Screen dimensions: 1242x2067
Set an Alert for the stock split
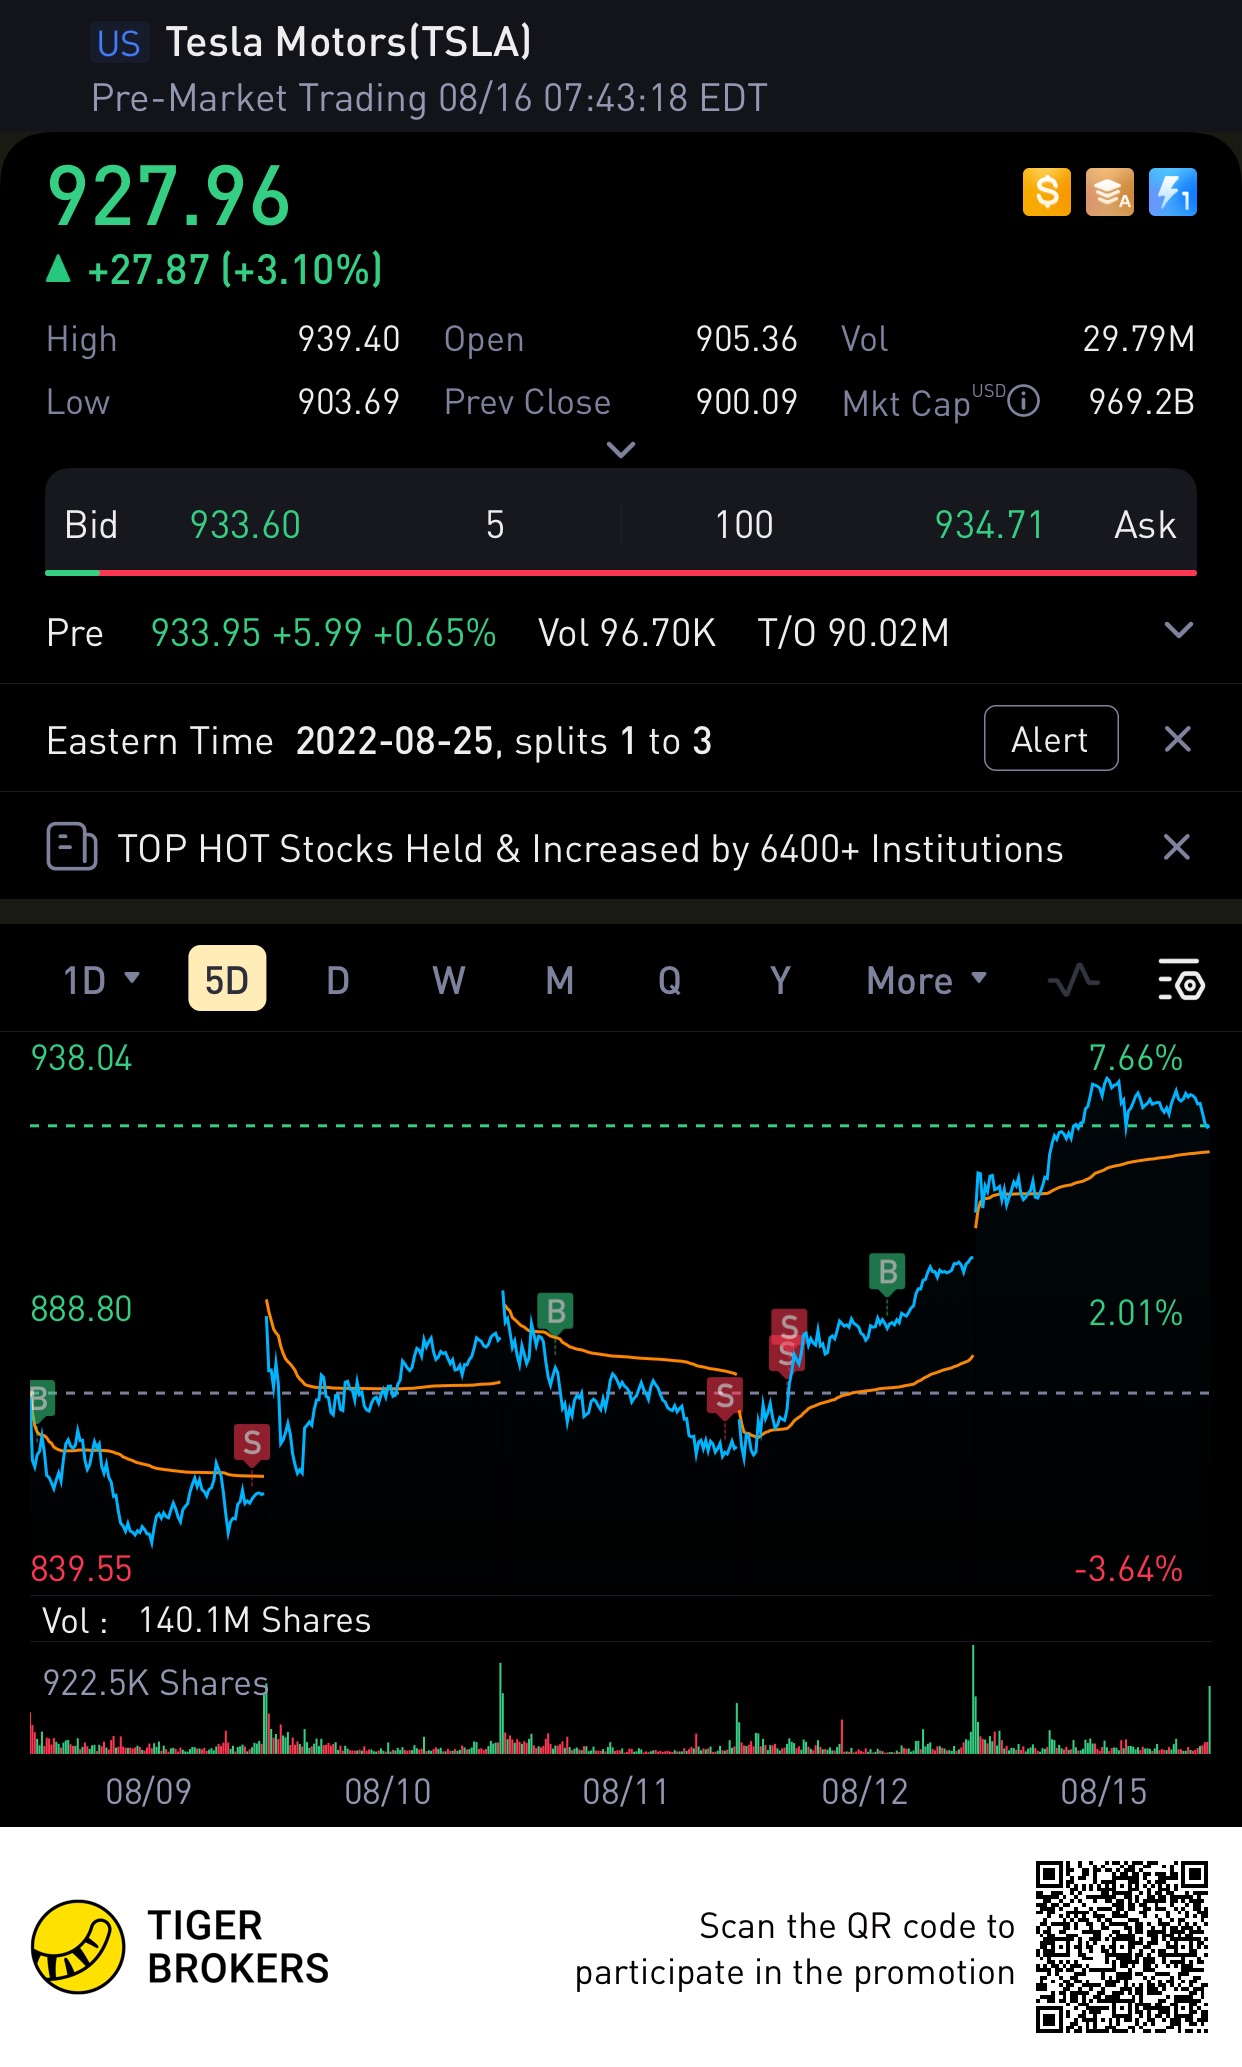[1051, 739]
